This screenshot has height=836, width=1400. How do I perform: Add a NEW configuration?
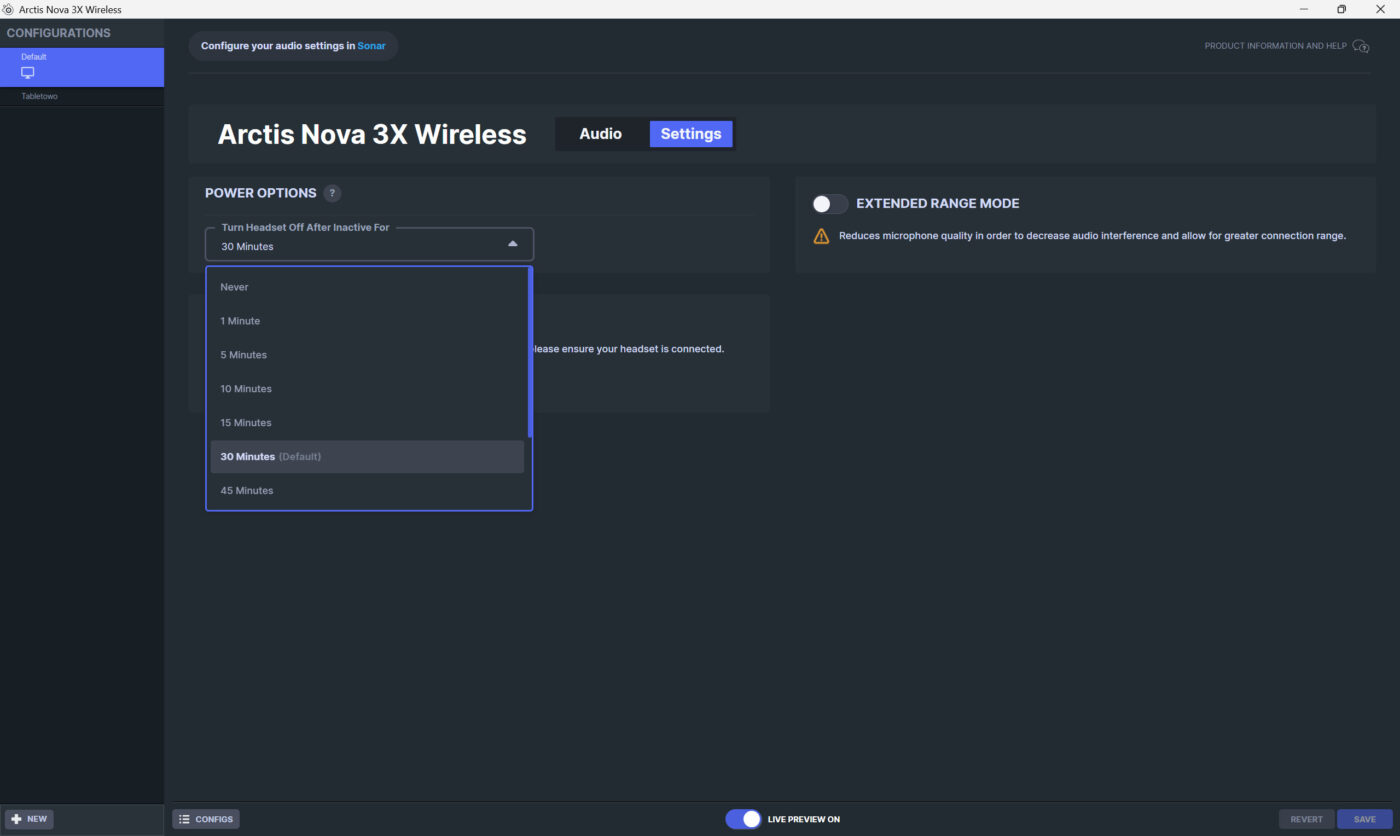pyautogui.click(x=29, y=819)
